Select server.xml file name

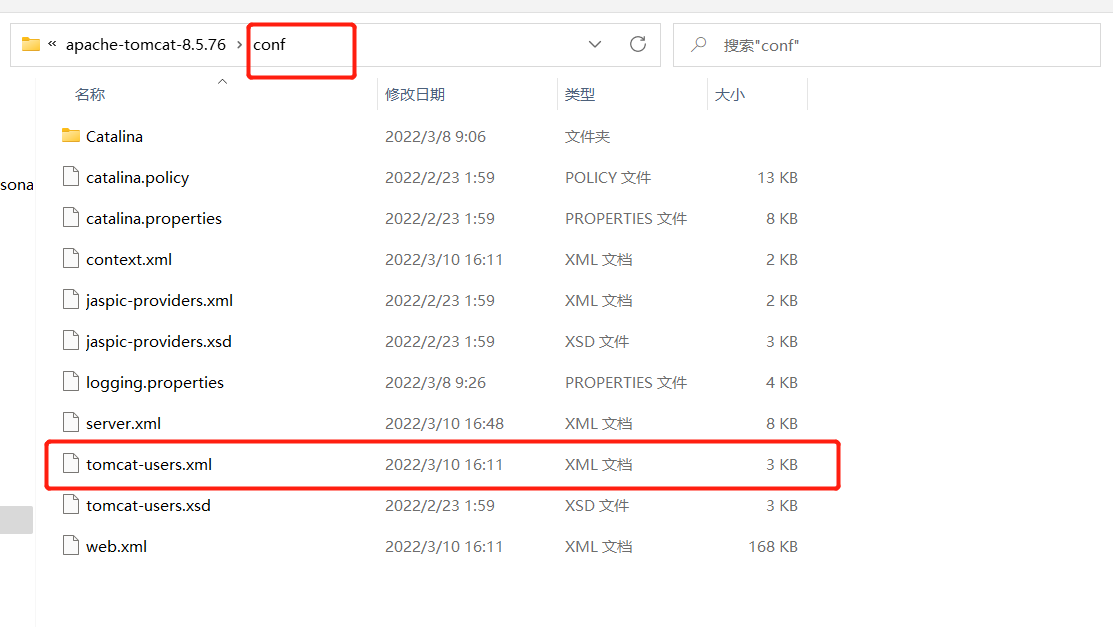[x=124, y=424]
